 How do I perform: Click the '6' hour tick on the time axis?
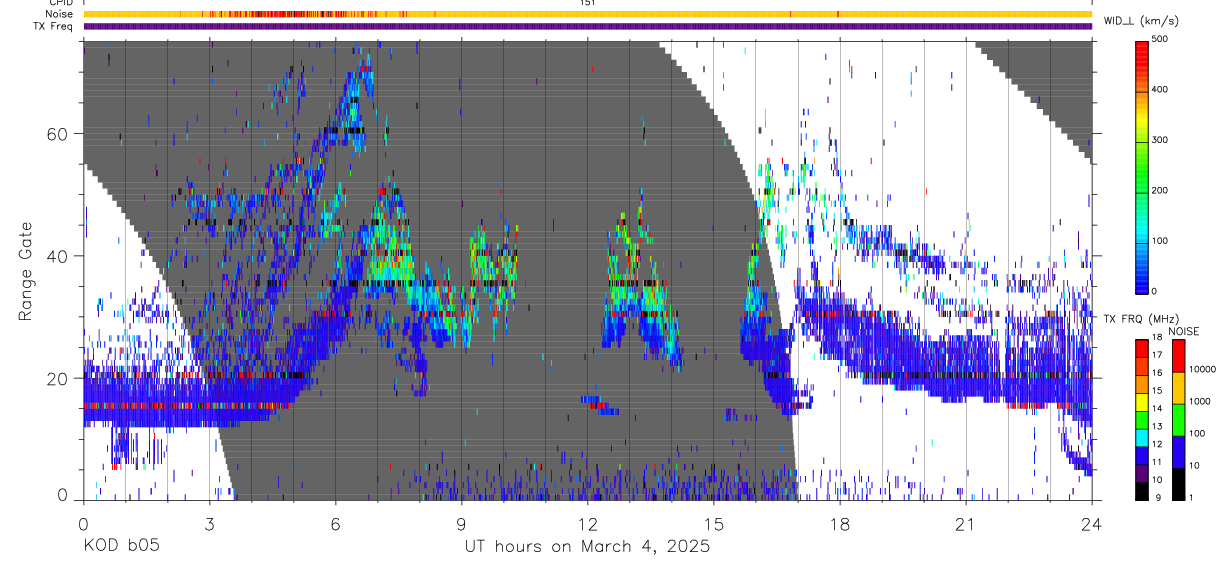click(335, 523)
